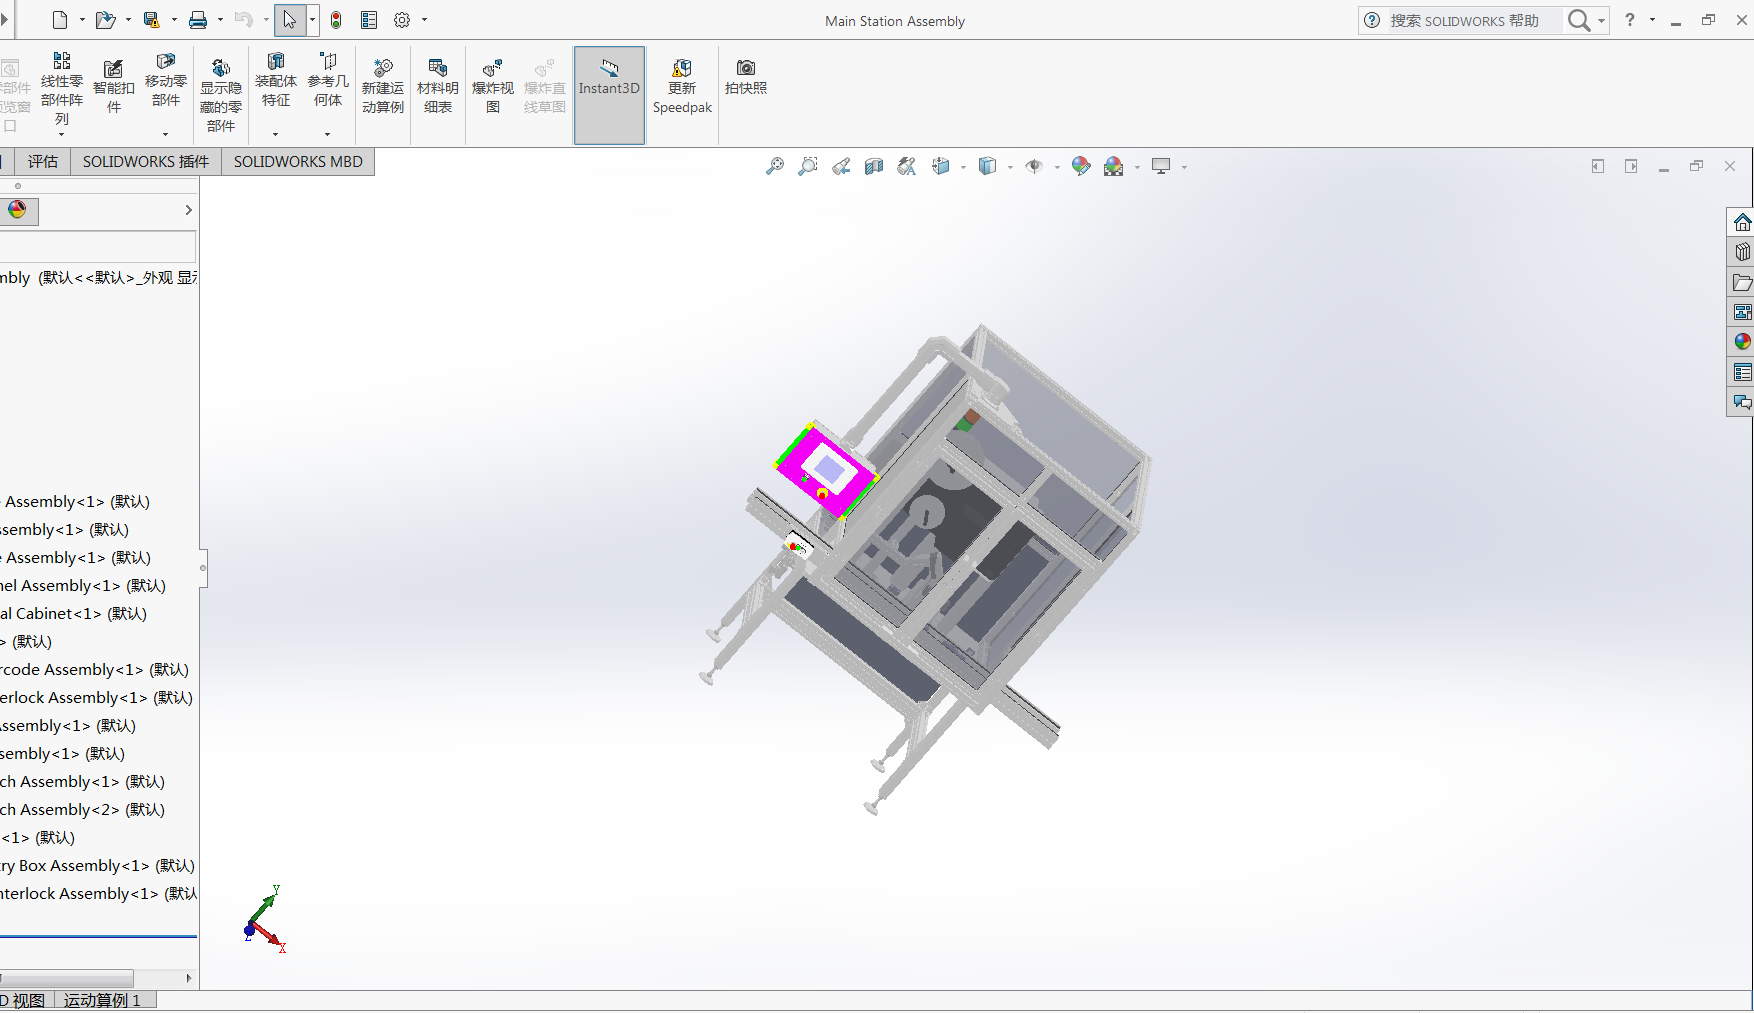Launch Smart Fasteners (智能扣件)
Viewport: 1754px width, 1013px height.
114,86
